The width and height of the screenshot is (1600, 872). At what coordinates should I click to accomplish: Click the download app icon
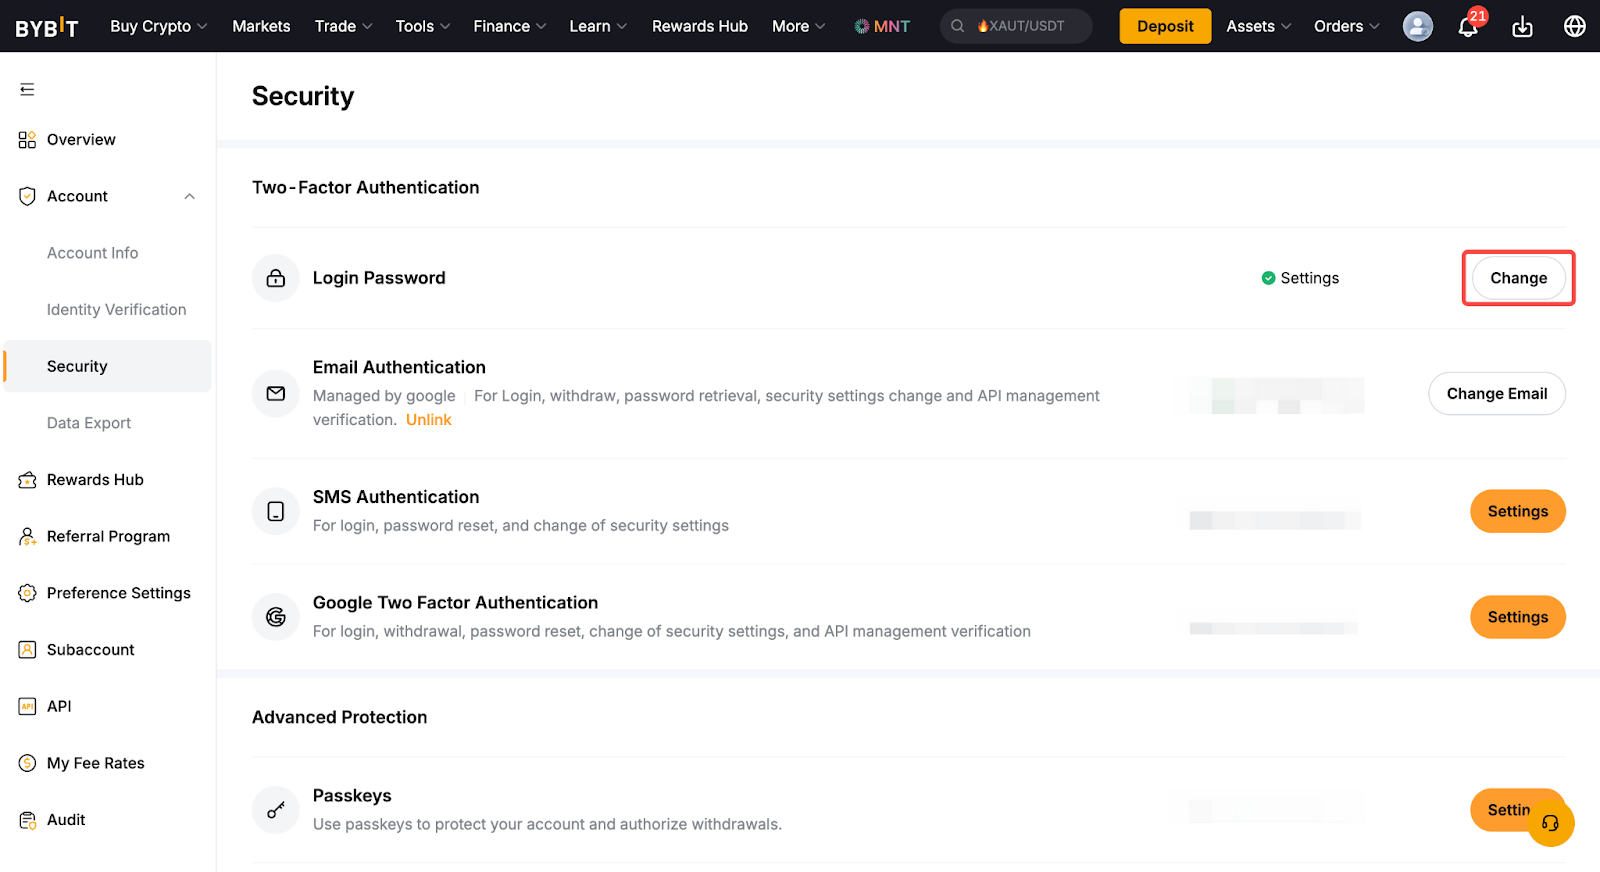point(1522,27)
